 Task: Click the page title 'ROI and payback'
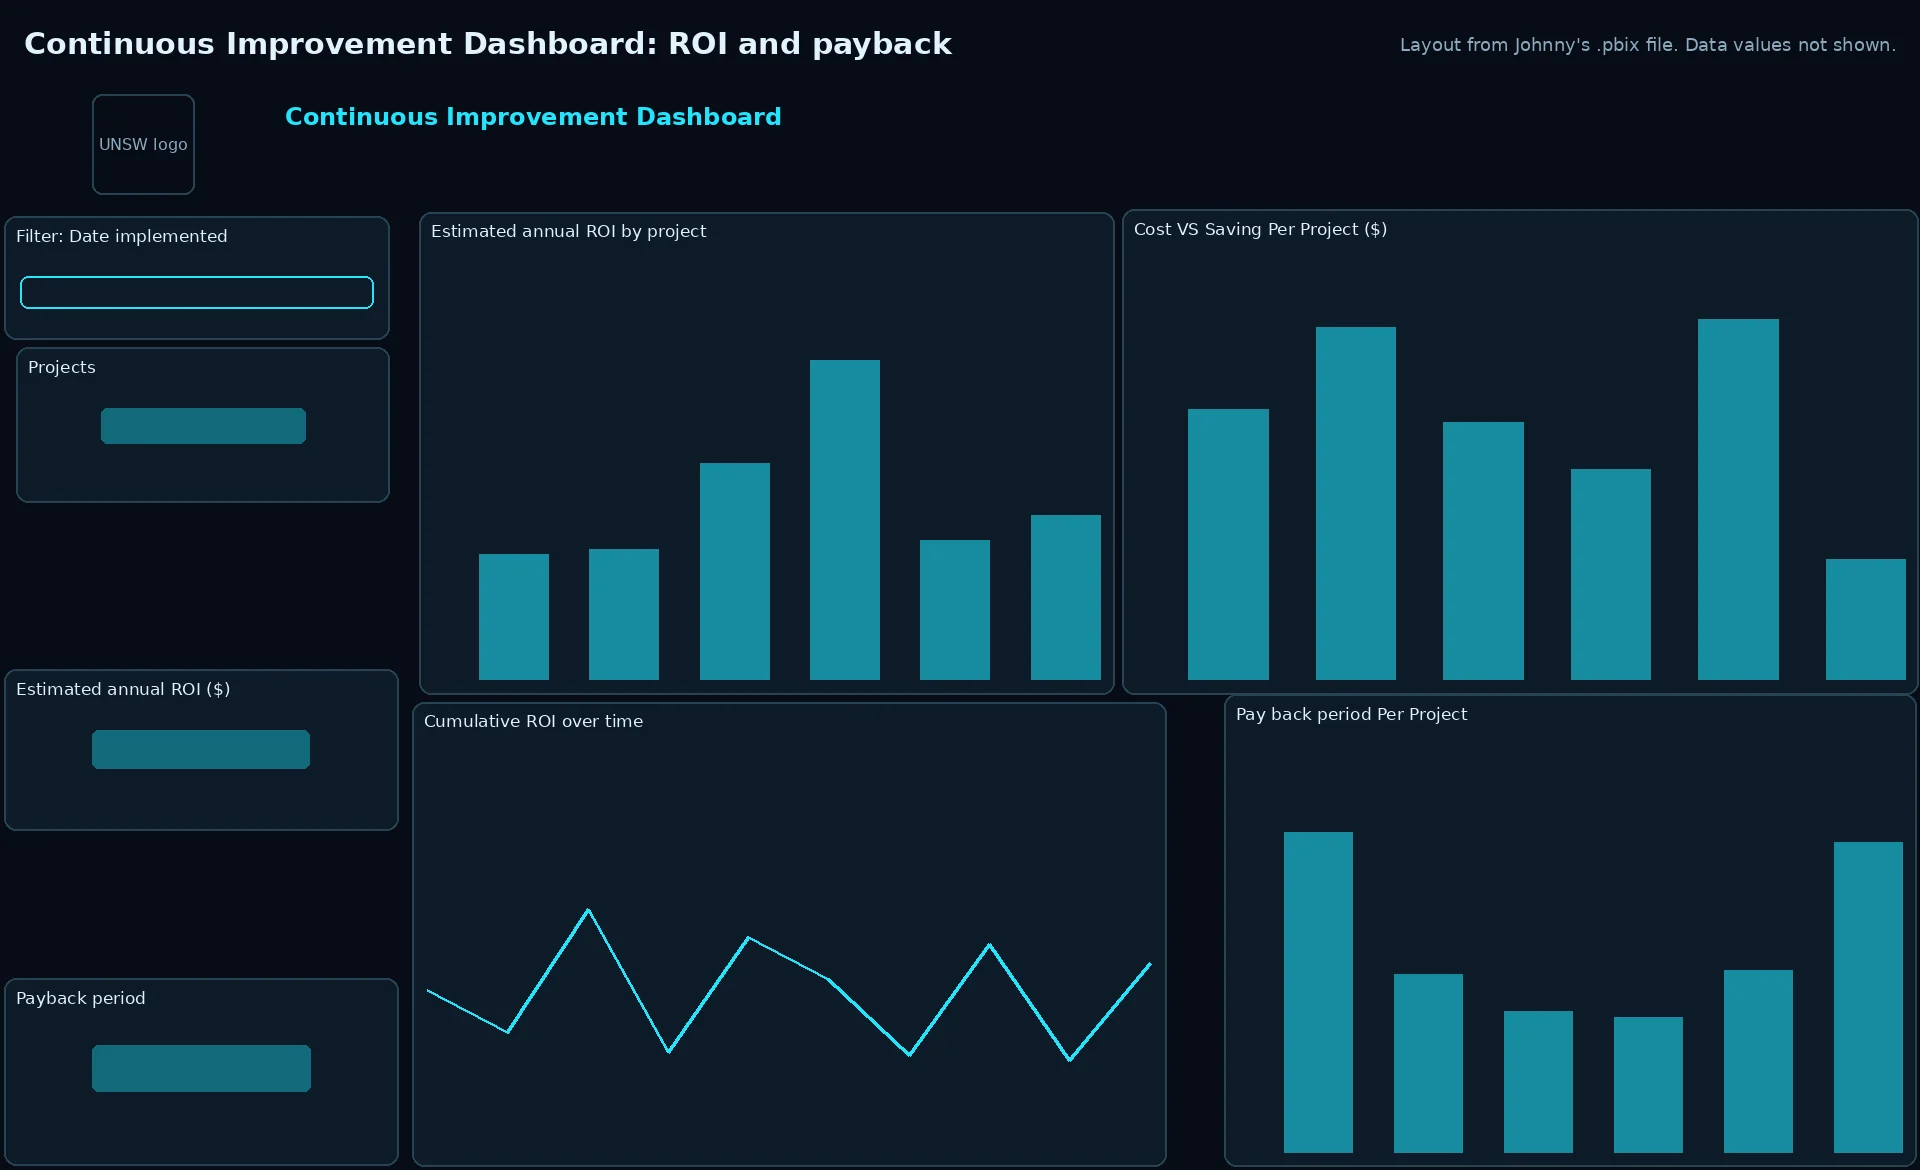810,44
